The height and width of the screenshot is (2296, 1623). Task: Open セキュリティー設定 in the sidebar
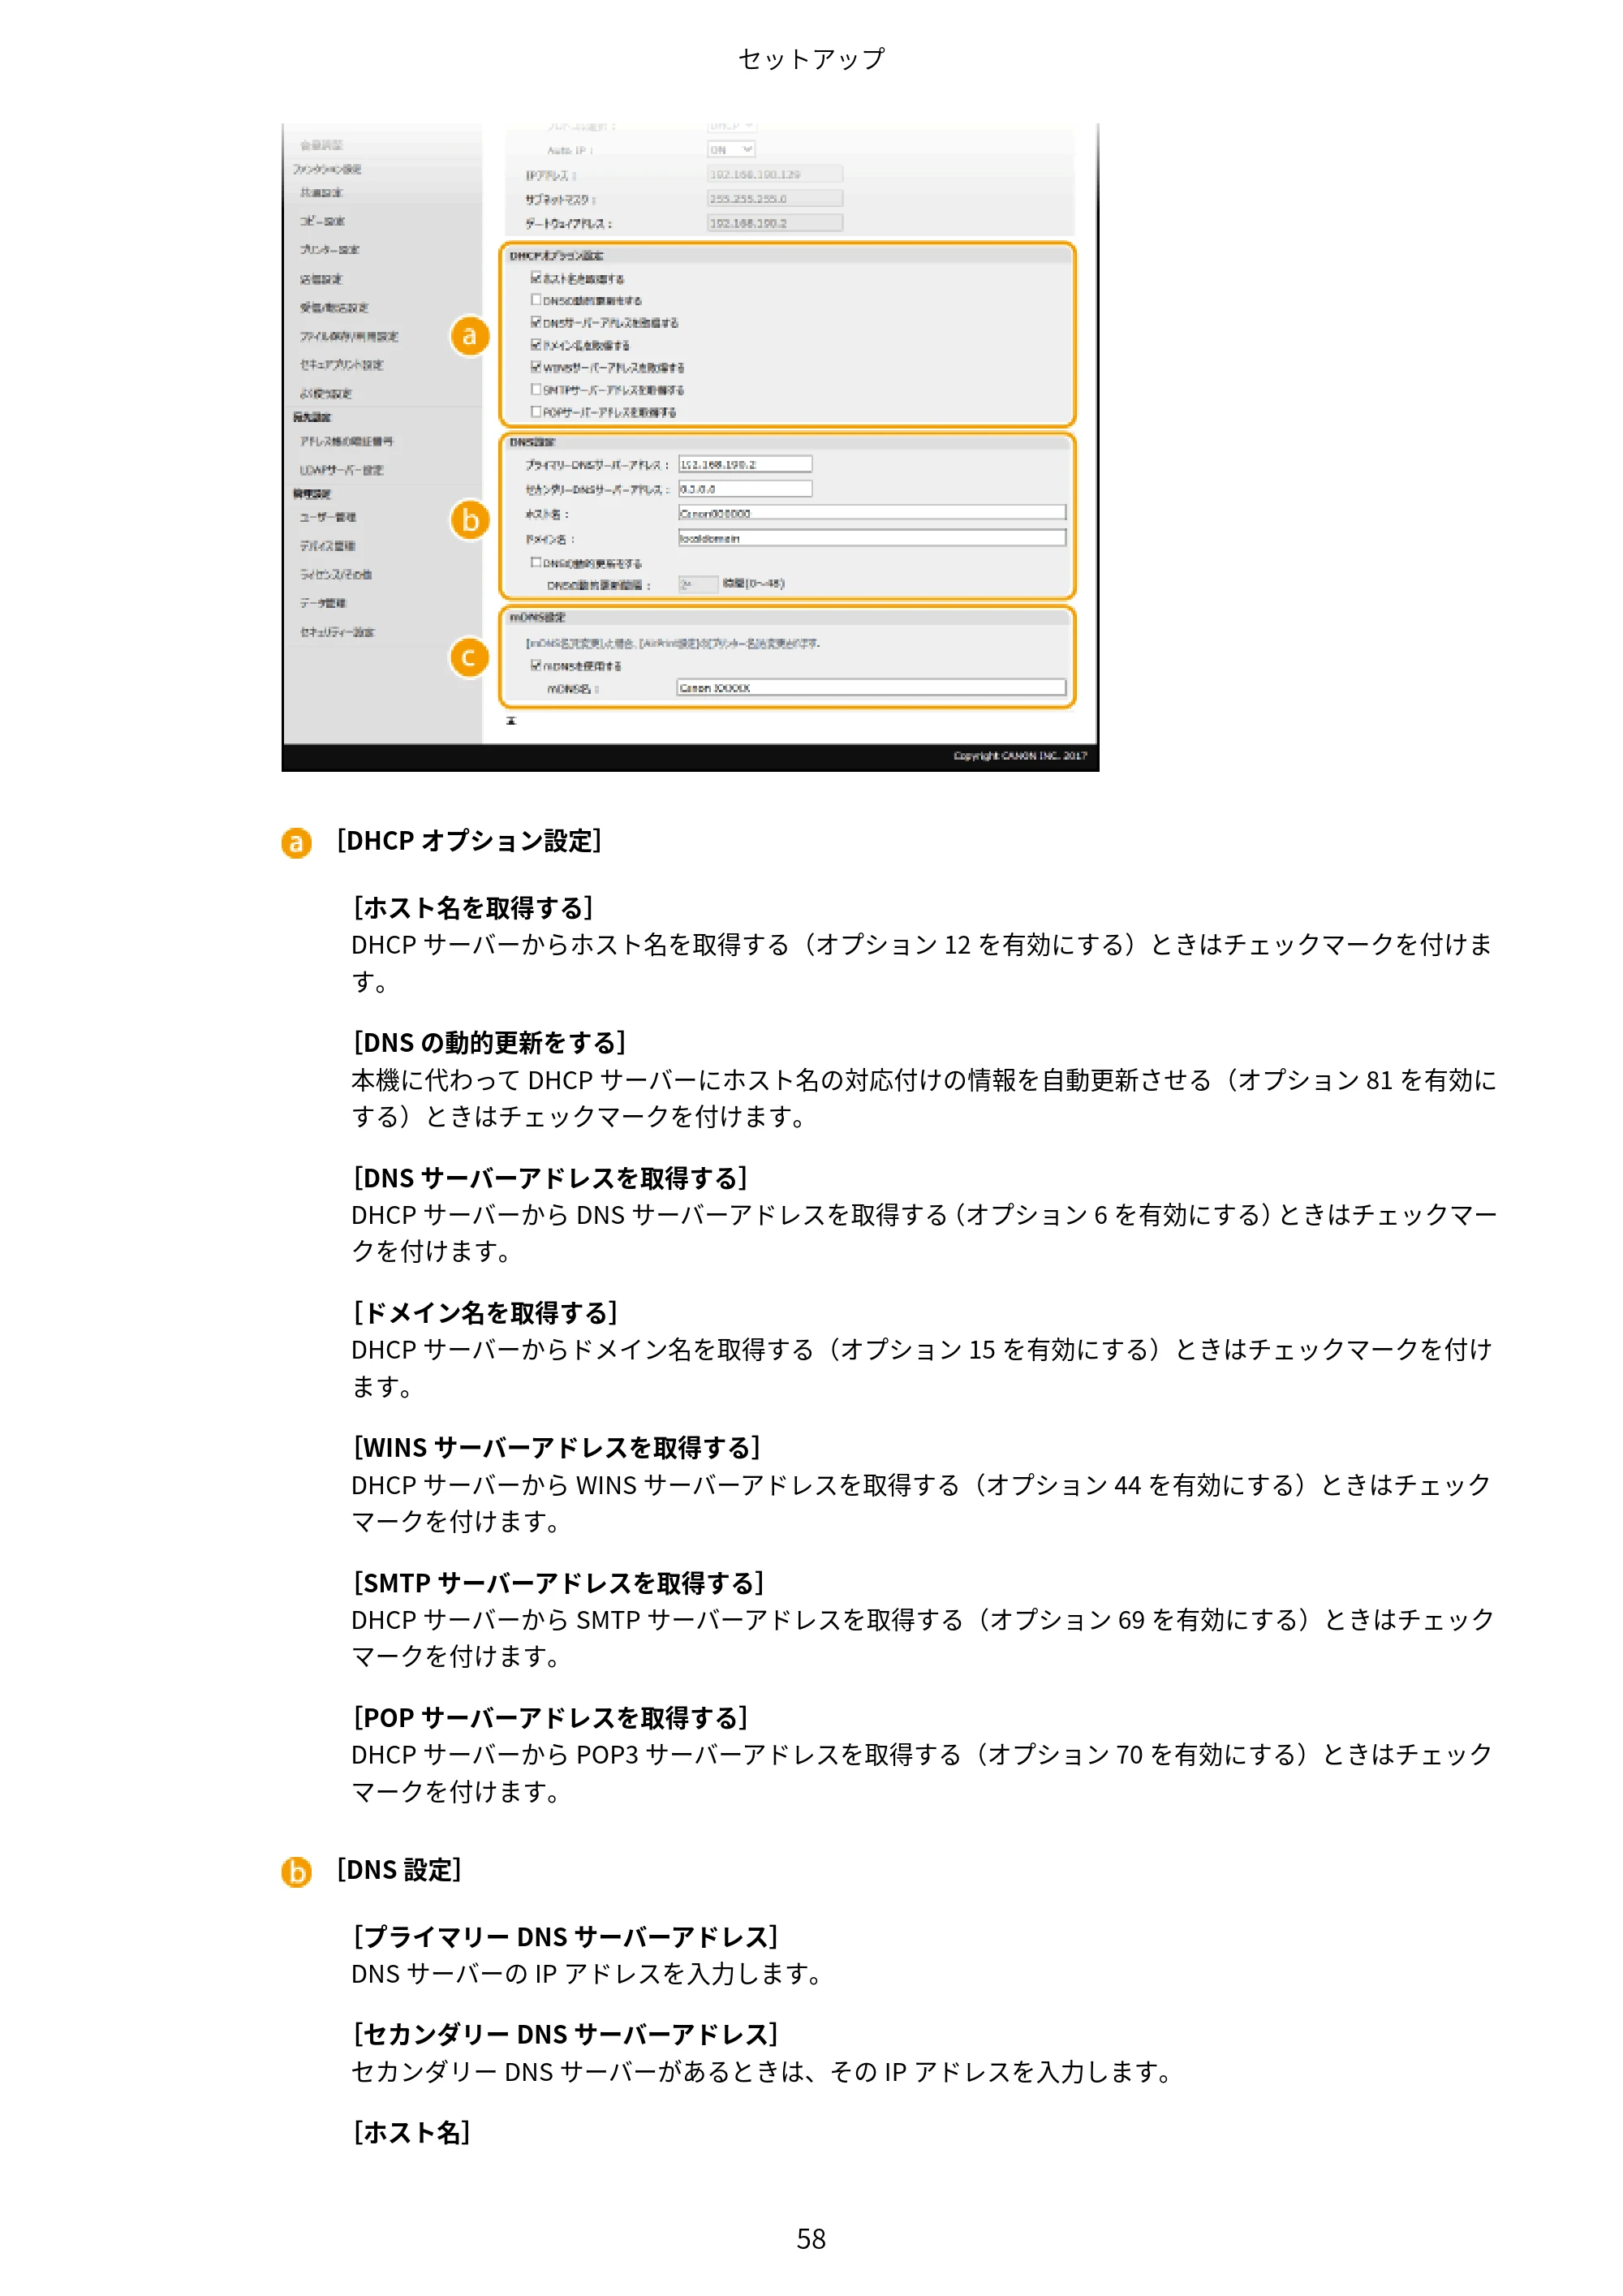[337, 632]
